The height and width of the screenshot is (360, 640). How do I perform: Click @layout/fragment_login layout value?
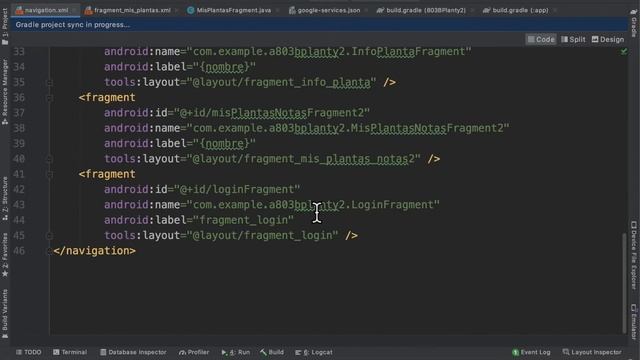(x=262, y=236)
